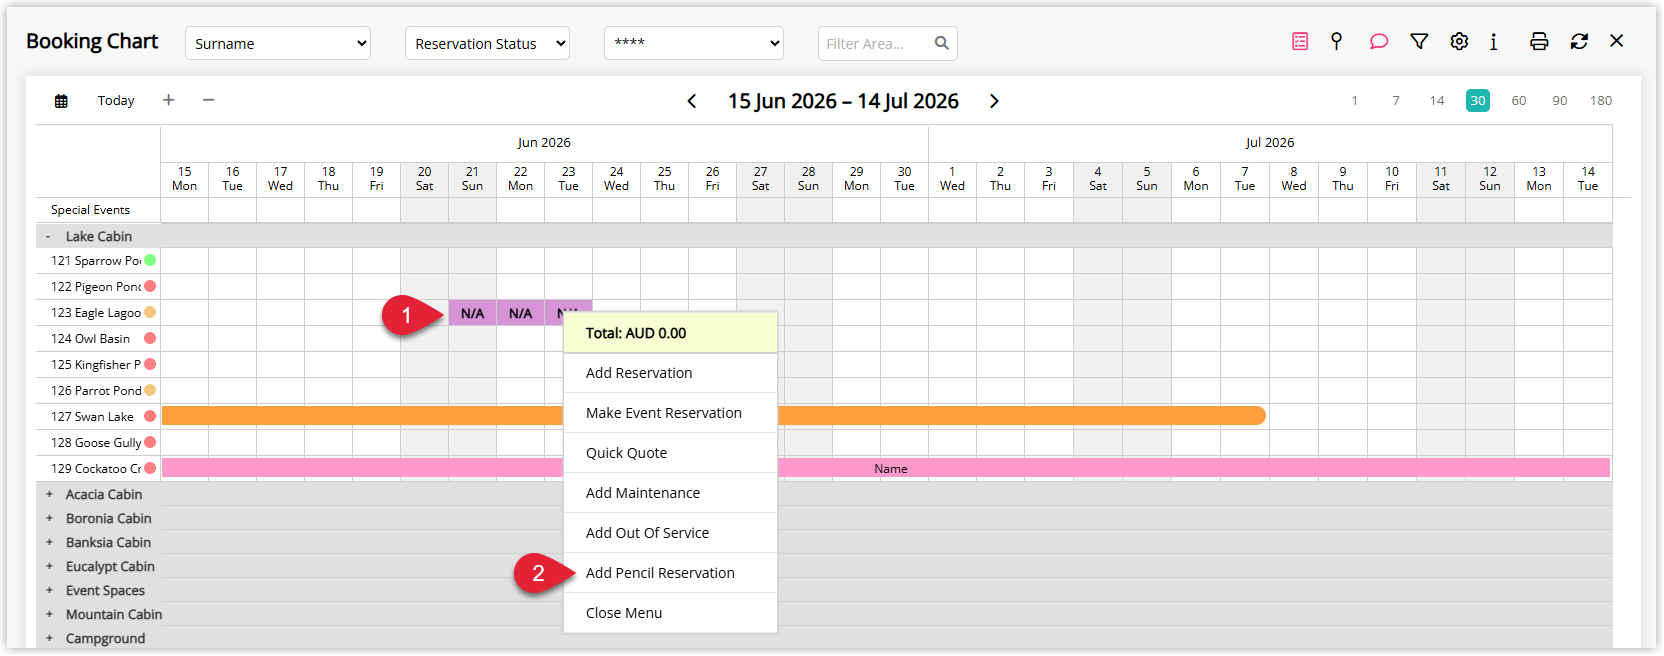This screenshot has width=1664, height=656.
Task: Expand the Mountain Cabin category
Action: click(x=49, y=614)
